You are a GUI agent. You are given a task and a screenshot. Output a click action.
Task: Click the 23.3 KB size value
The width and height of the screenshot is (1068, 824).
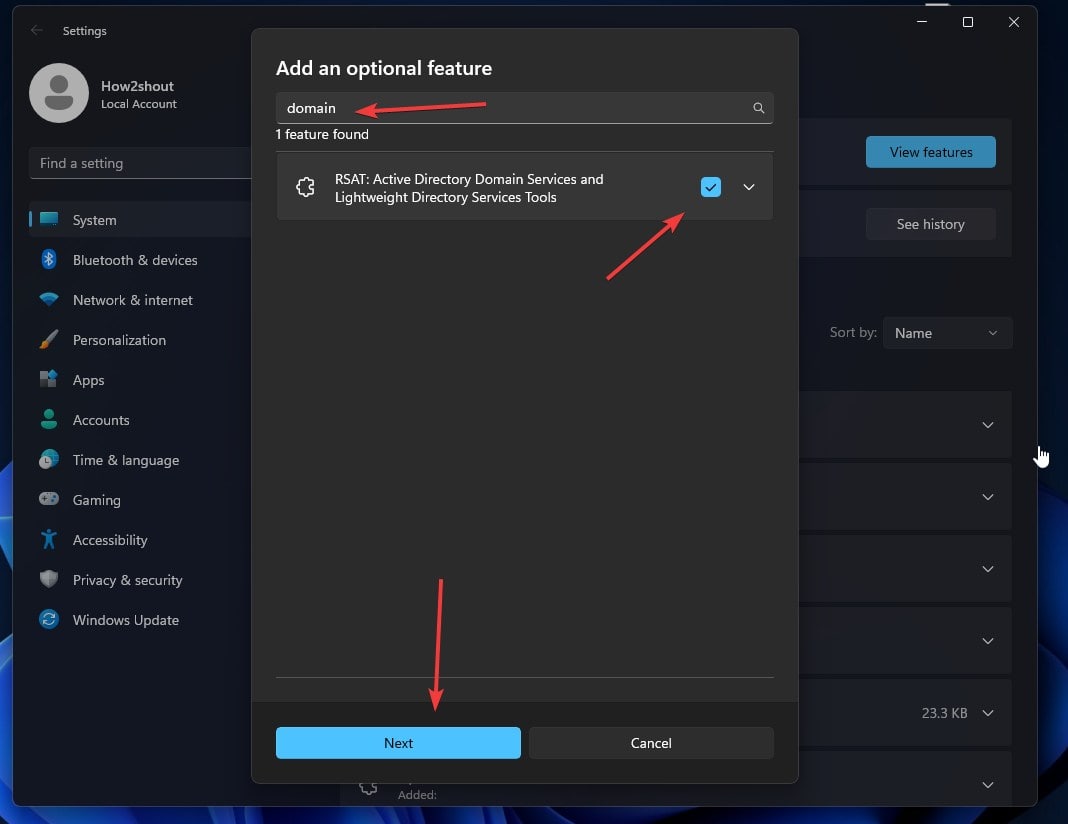click(944, 713)
